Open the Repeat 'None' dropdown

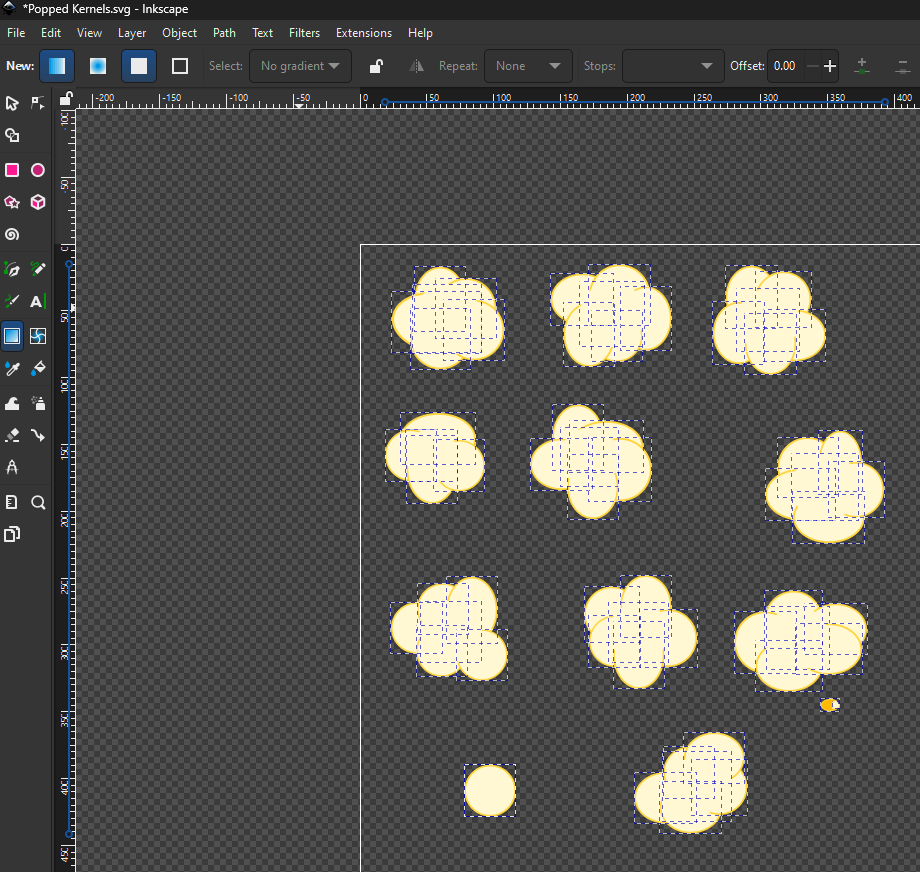[528, 66]
